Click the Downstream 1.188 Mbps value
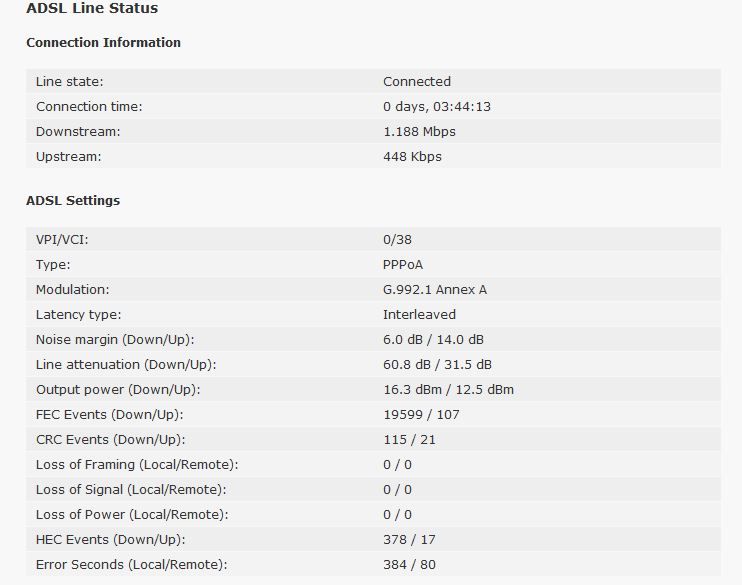742x585 pixels. 419,132
